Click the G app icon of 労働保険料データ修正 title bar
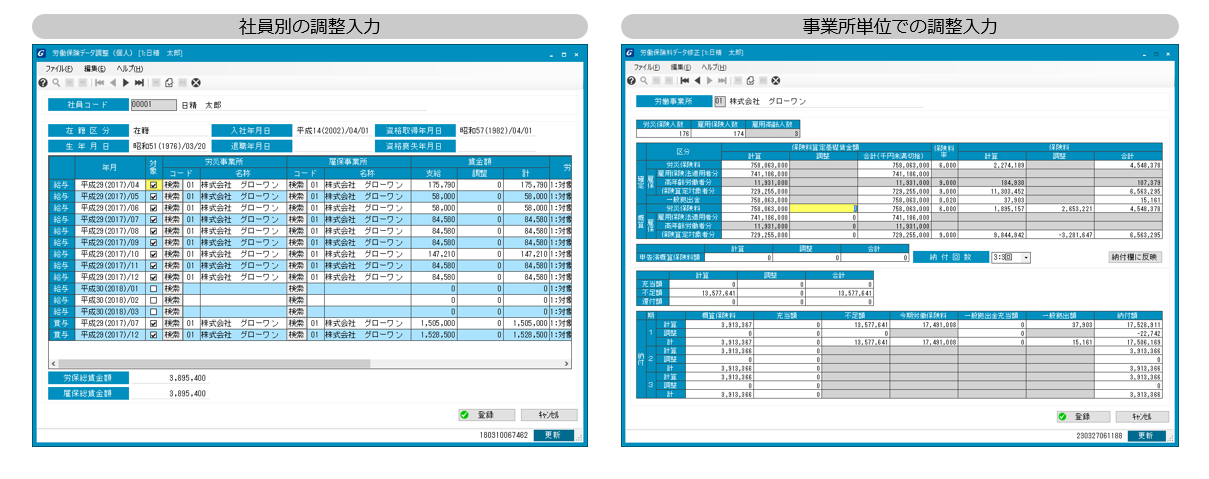 click(x=629, y=52)
